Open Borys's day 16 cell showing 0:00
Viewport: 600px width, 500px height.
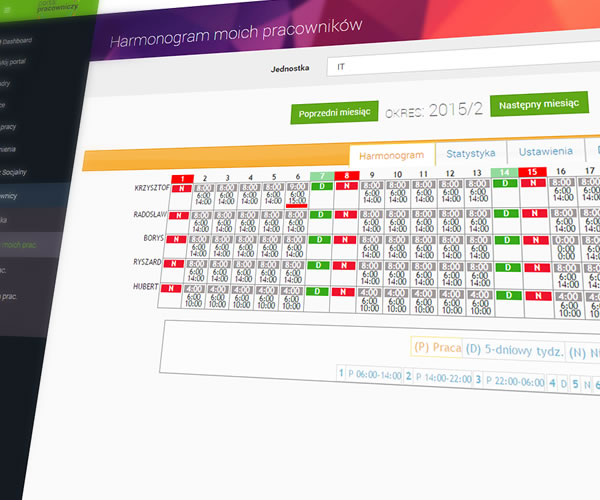point(566,248)
